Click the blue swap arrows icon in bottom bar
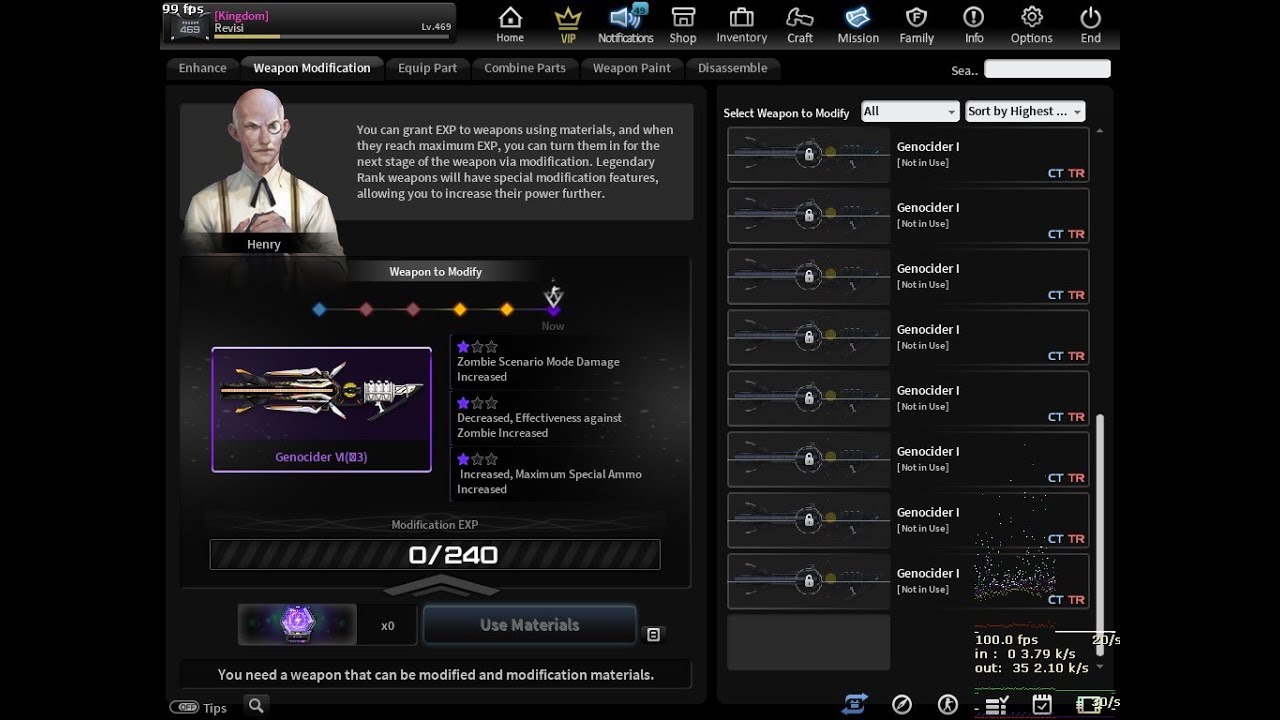 point(853,704)
